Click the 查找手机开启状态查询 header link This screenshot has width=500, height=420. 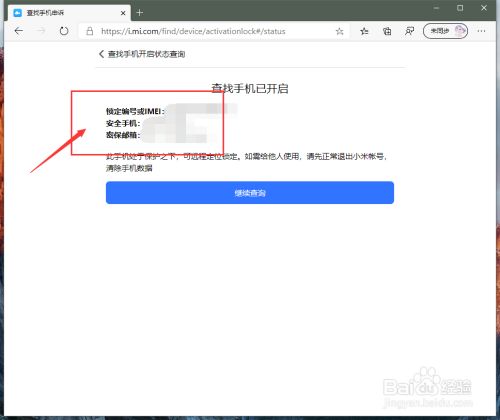pos(146,54)
